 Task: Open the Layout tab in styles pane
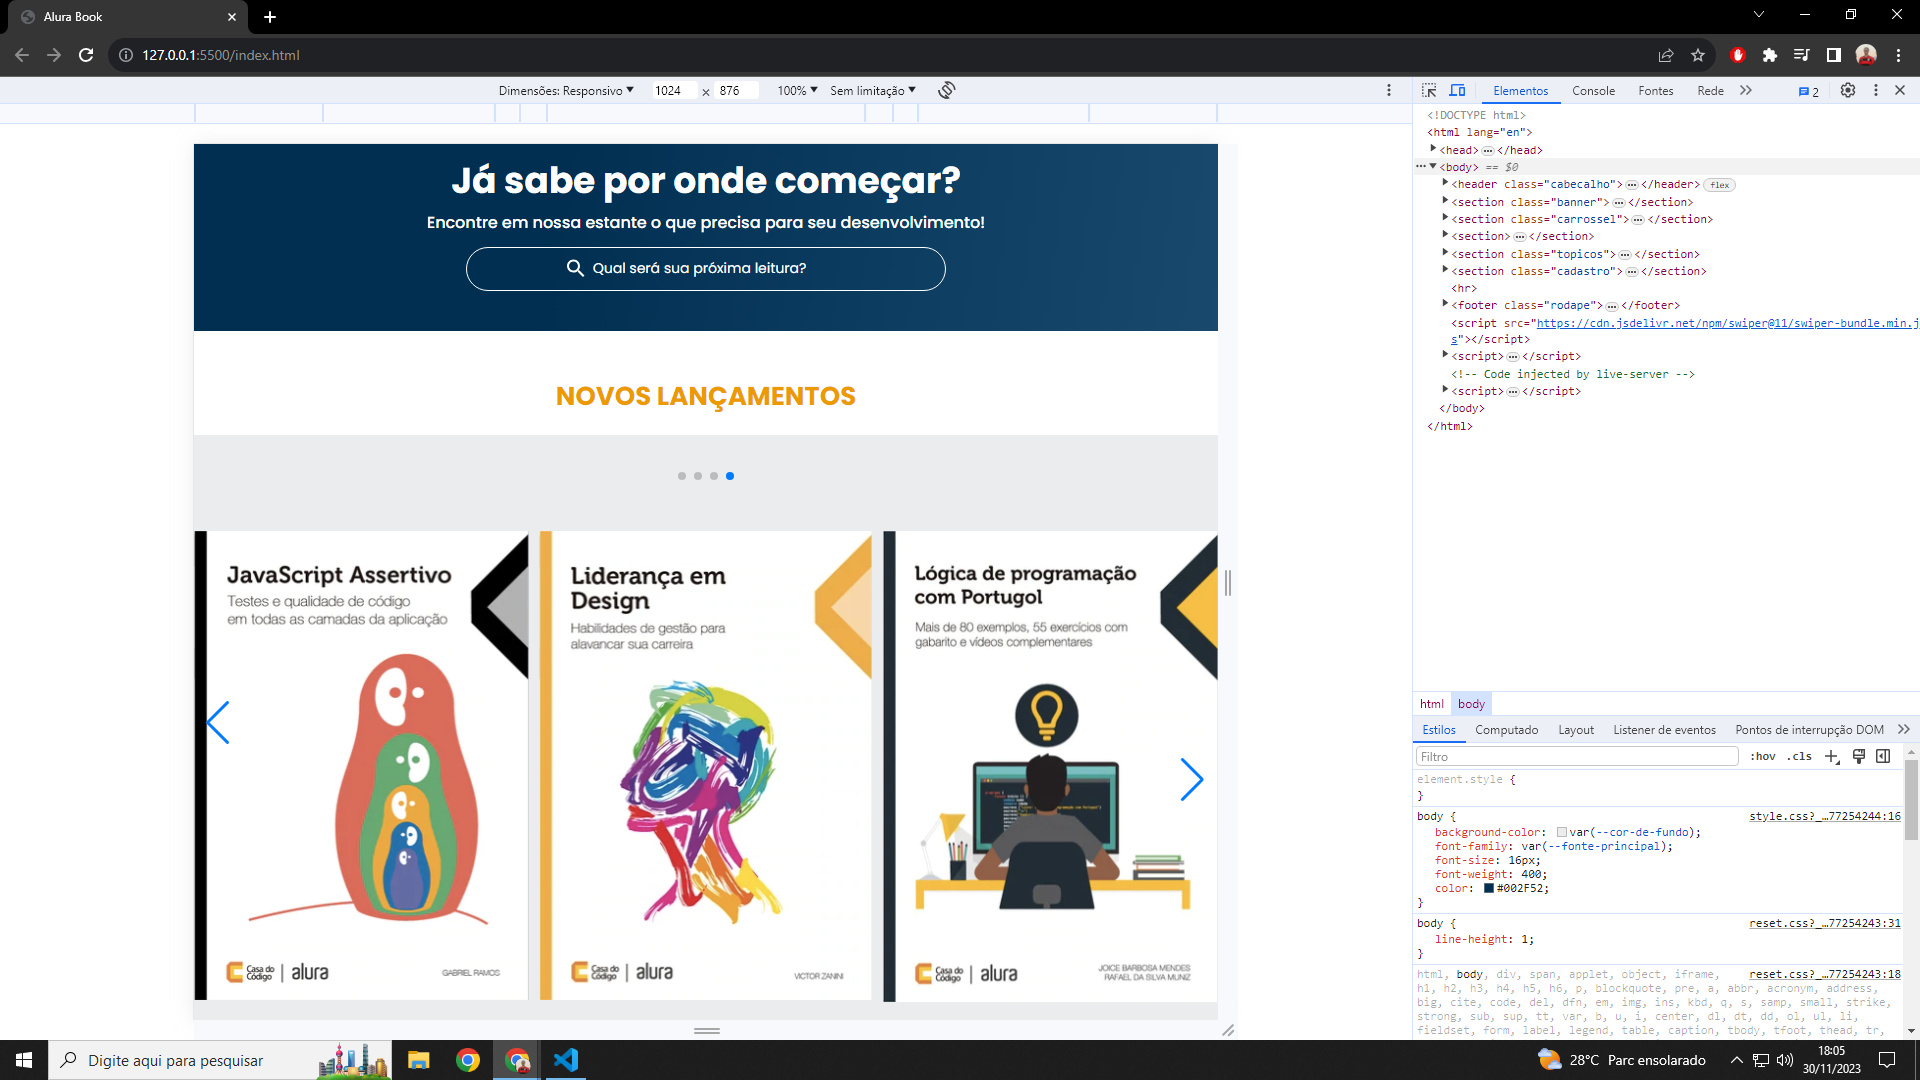[1576, 730]
